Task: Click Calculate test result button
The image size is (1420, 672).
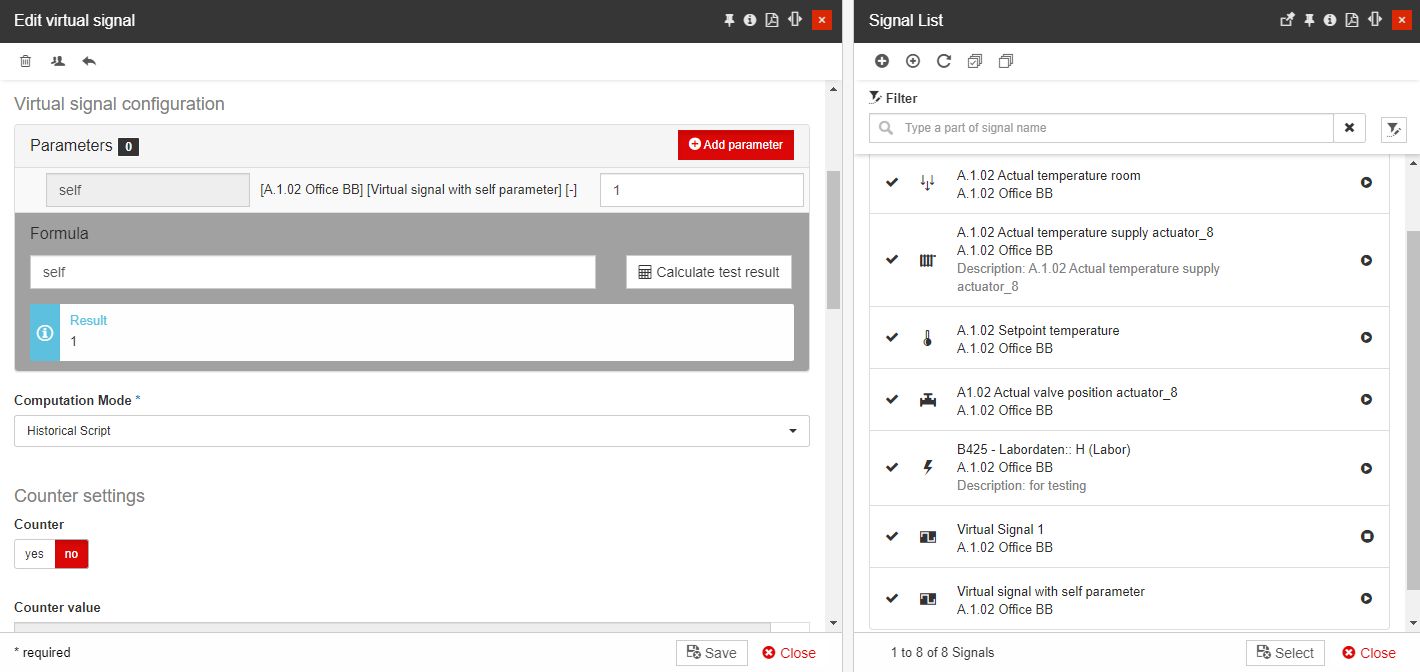Action: coord(708,272)
